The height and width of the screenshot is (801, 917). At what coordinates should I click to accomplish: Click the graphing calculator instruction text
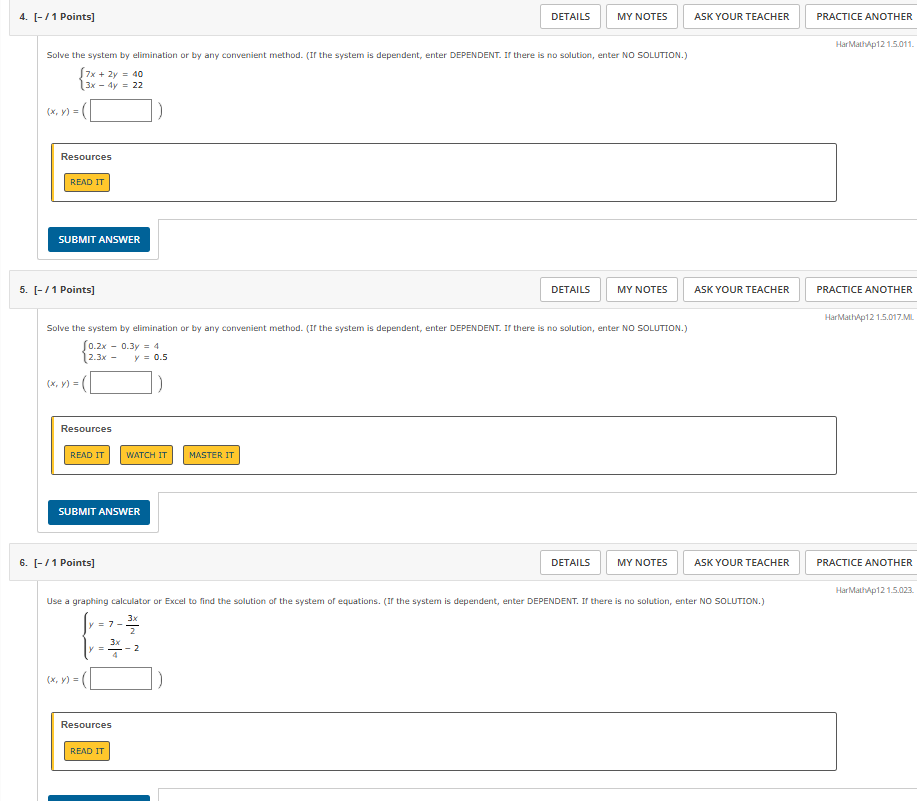(405, 601)
